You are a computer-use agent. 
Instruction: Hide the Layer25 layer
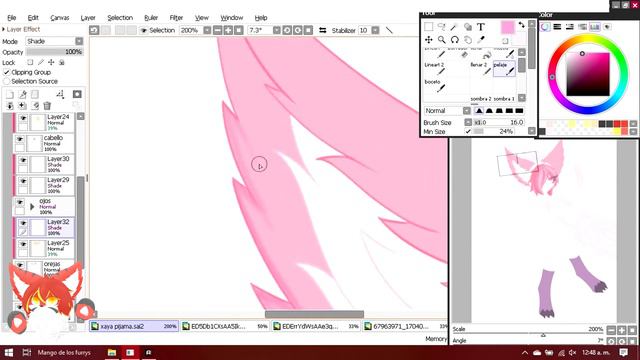click(23, 244)
